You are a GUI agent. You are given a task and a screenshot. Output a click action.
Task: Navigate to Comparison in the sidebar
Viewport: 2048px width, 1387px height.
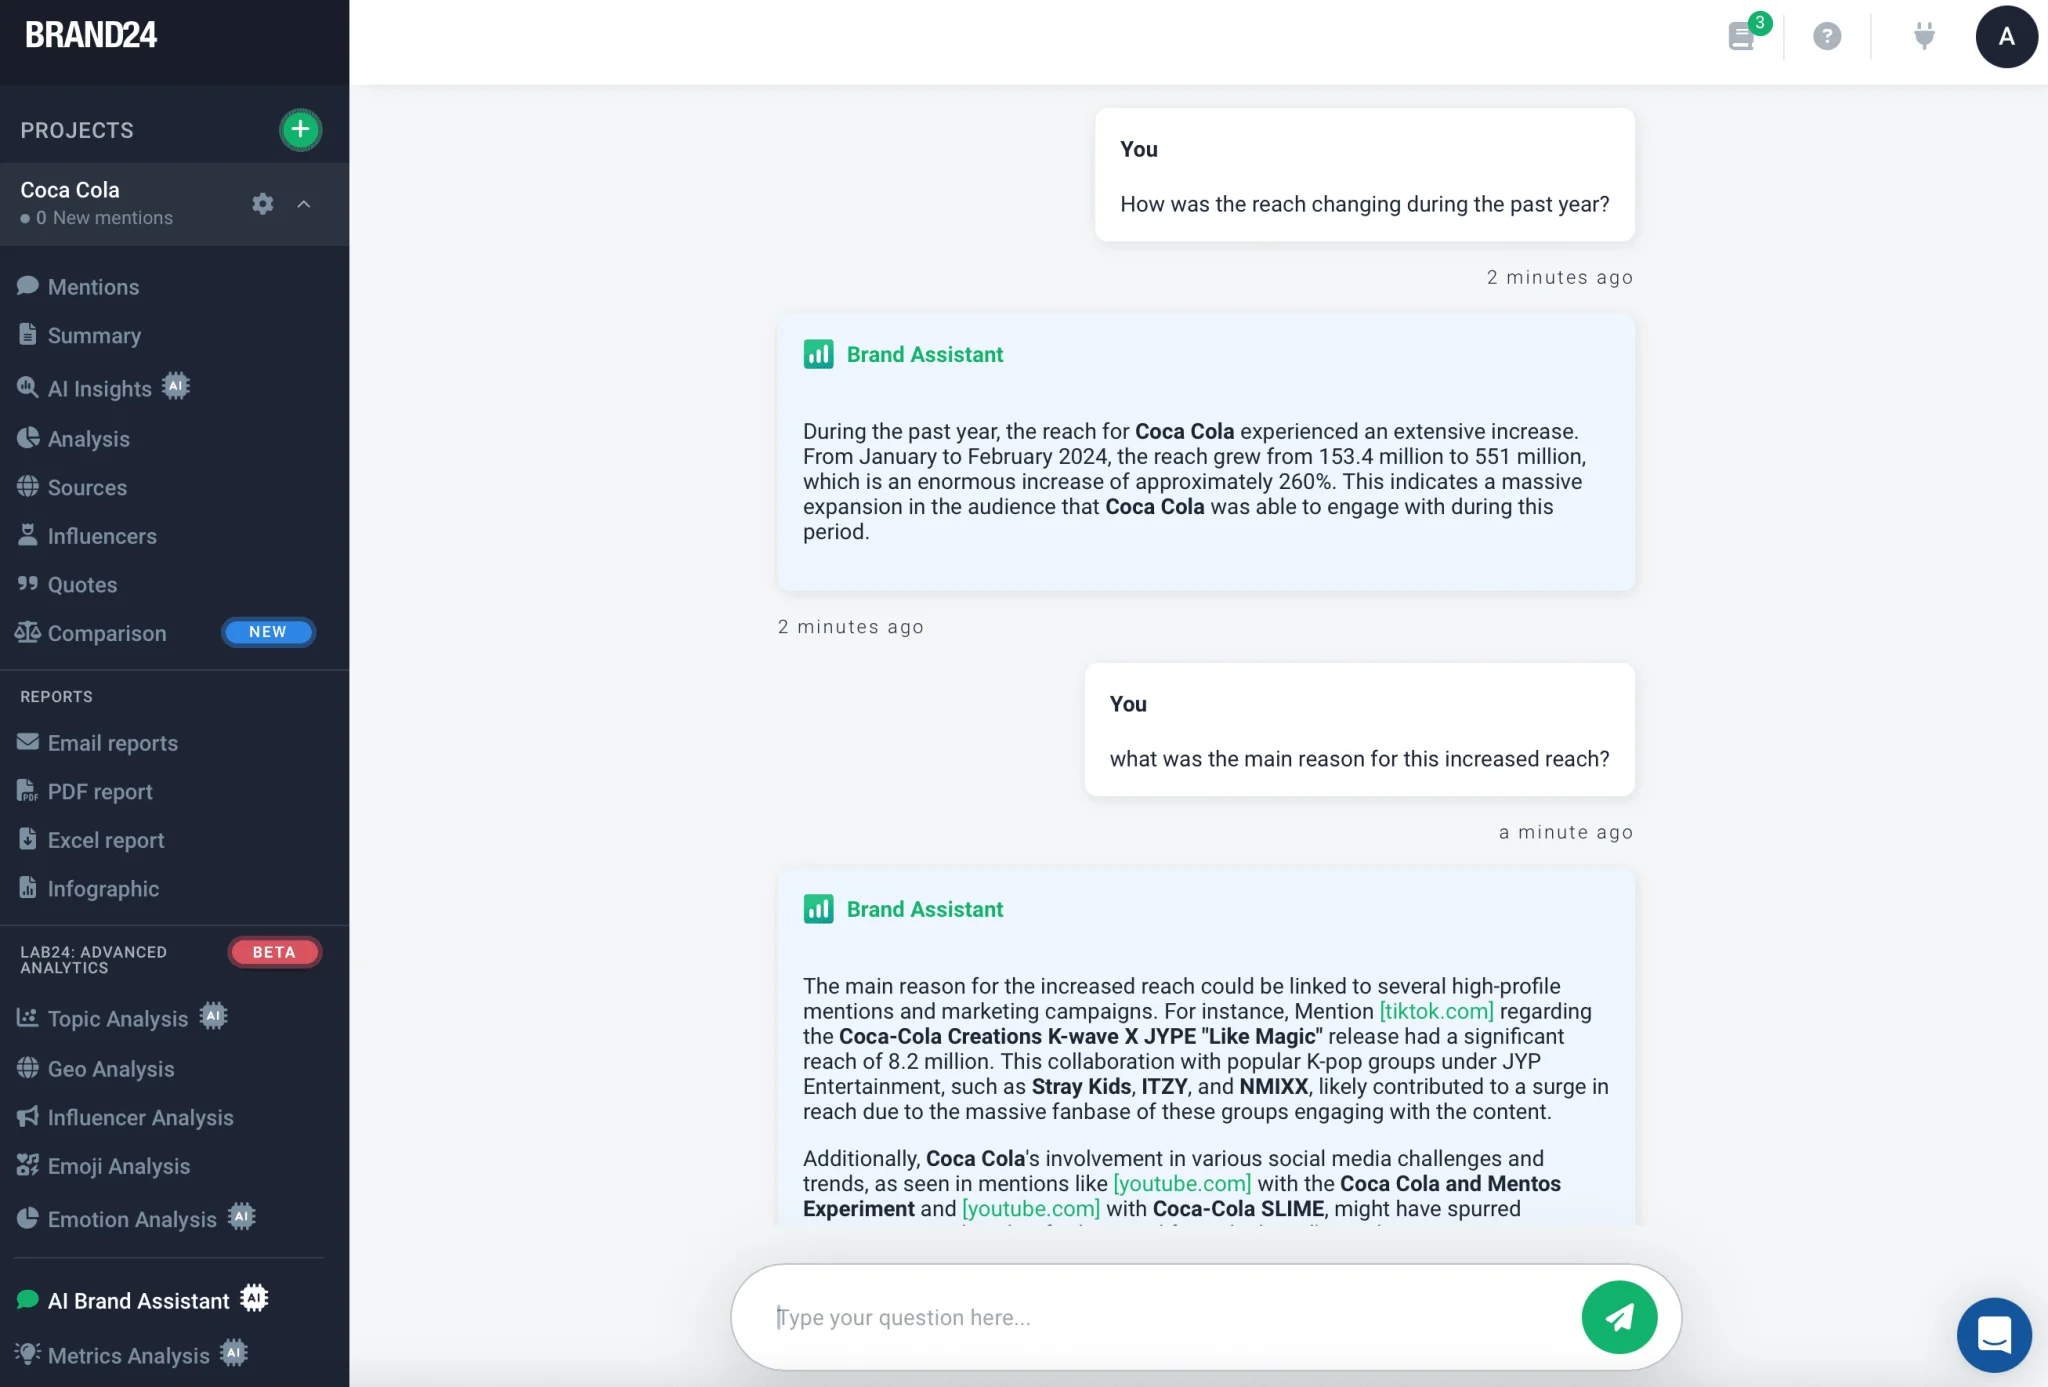click(x=107, y=633)
